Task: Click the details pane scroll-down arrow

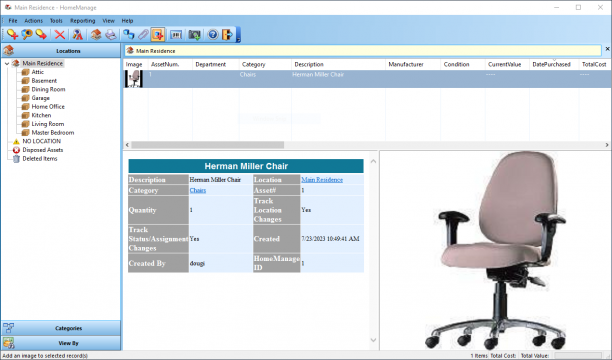Action: (373, 340)
